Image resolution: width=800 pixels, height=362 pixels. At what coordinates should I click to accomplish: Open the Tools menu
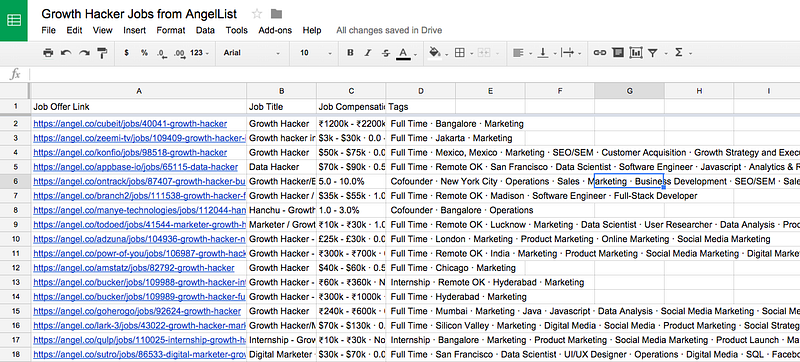[x=237, y=30]
